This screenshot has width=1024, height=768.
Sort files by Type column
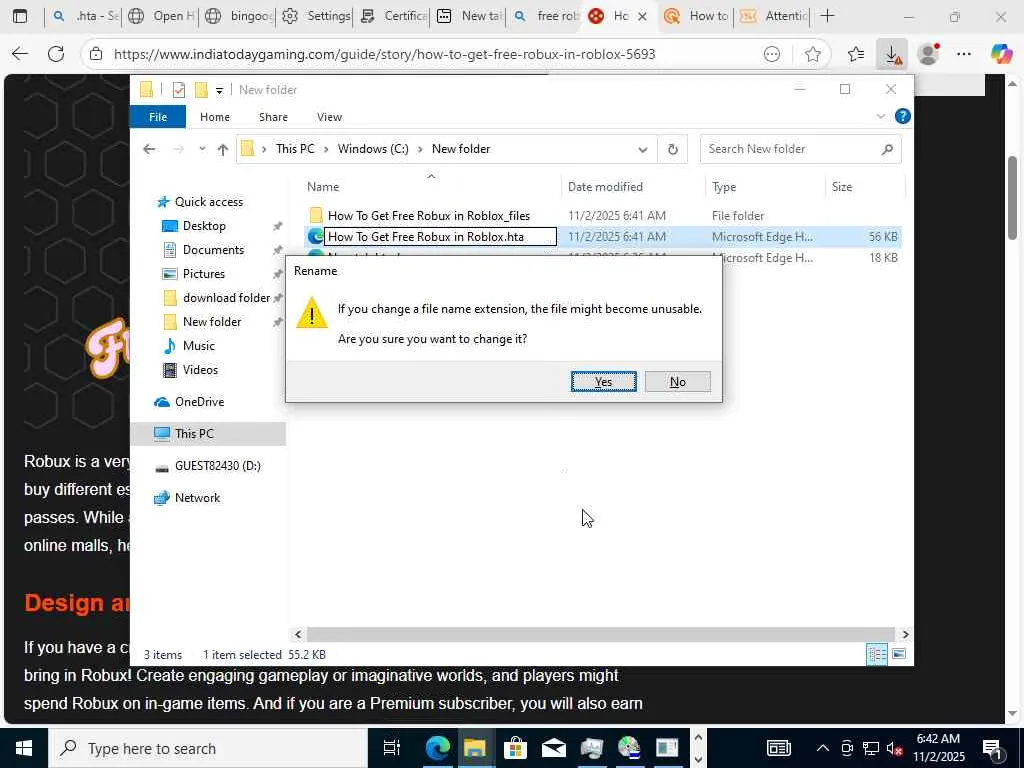[724, 187]
